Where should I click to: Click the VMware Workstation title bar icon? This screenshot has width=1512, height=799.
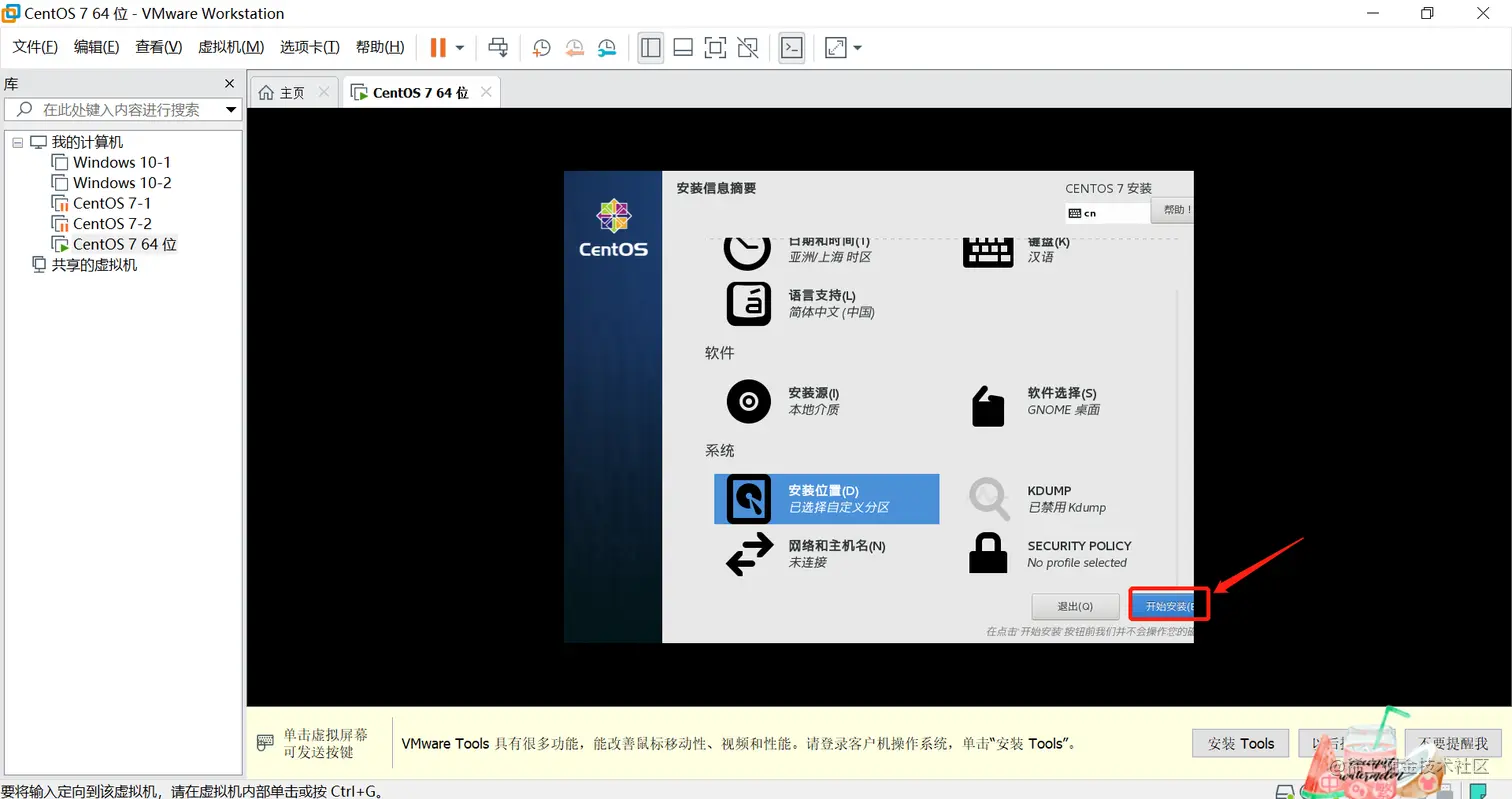click(x=11, y=13)
